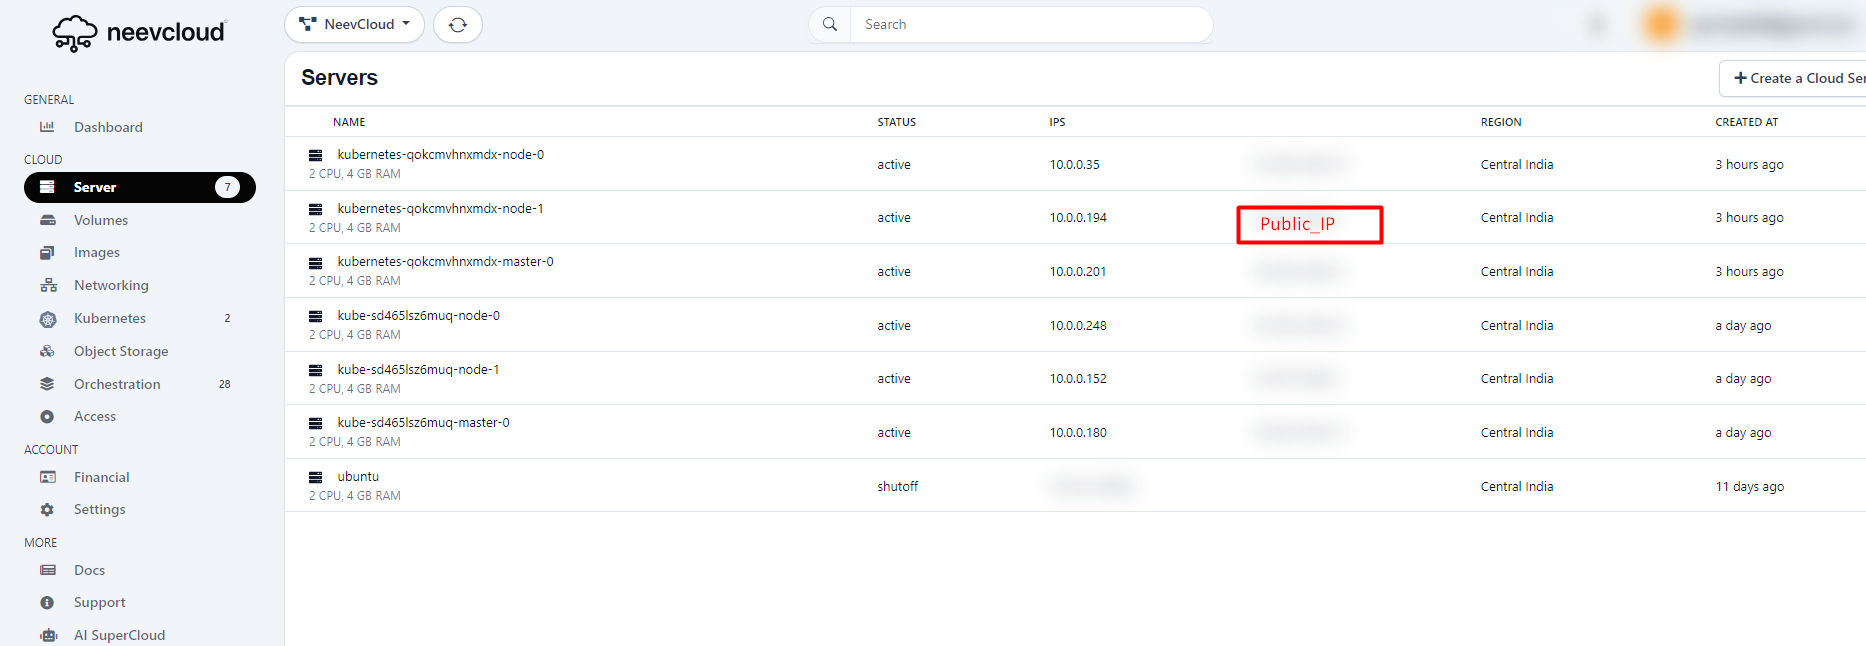Click the Settings gear icon
This screenshot has height=646, width=1866.
(x=47, y=510)
